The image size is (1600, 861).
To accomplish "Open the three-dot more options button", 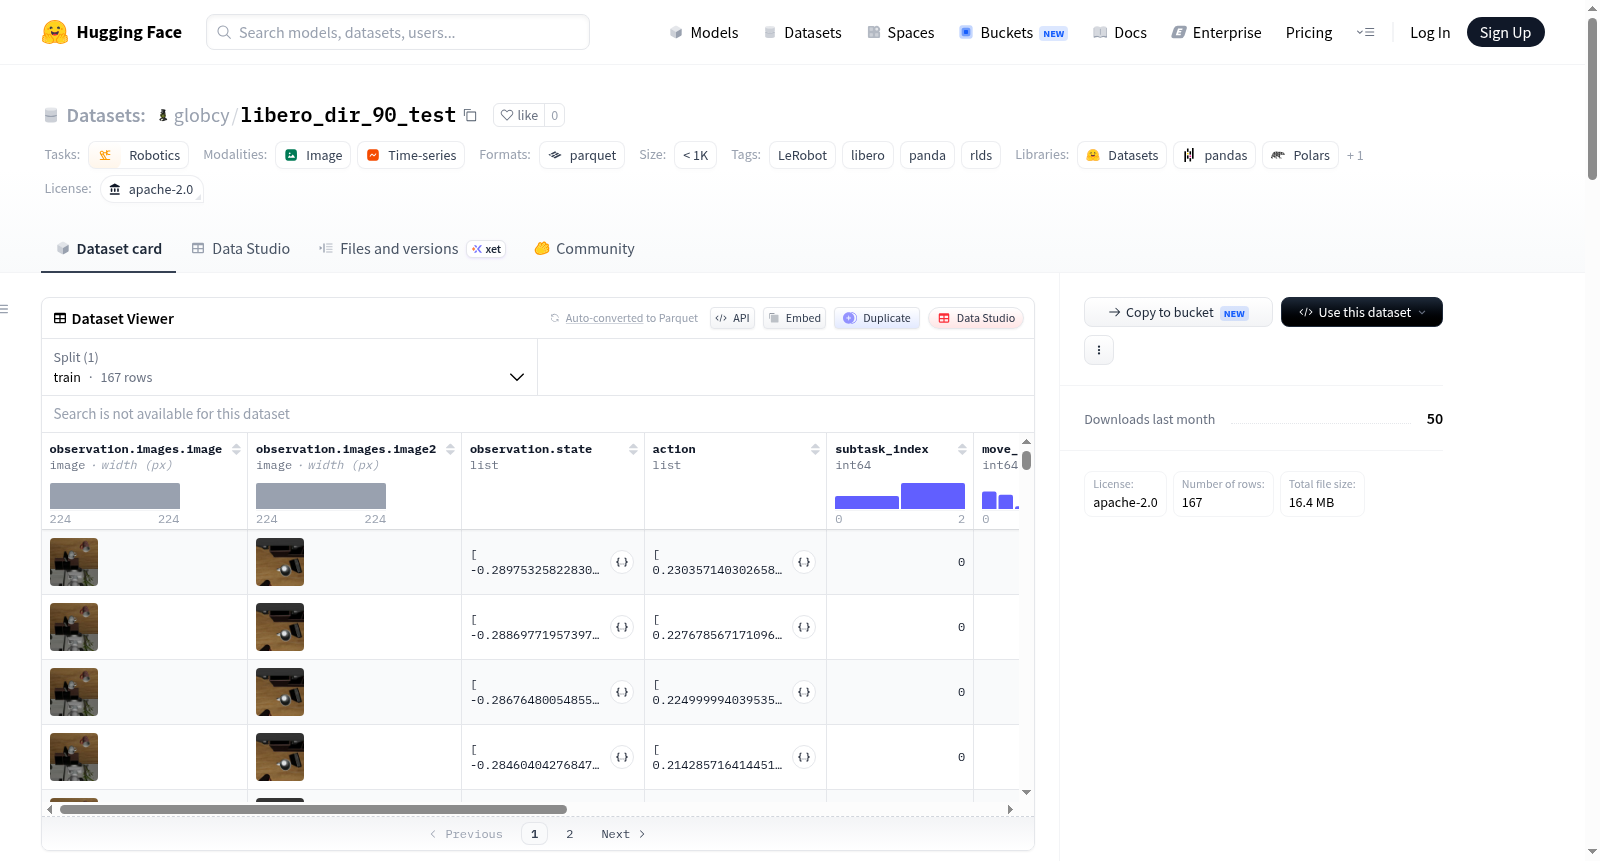I will pyautogui.click(x=1099, y=350).
